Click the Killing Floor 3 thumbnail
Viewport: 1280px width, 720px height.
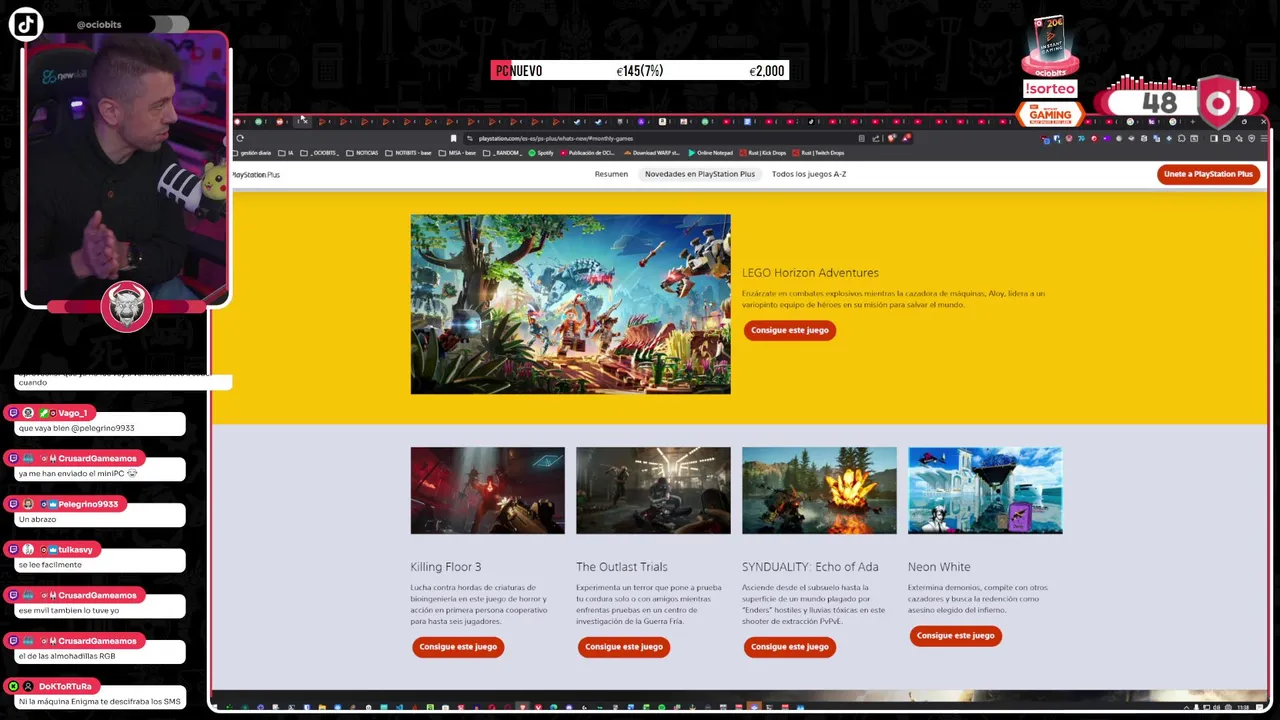click(487, 490)
